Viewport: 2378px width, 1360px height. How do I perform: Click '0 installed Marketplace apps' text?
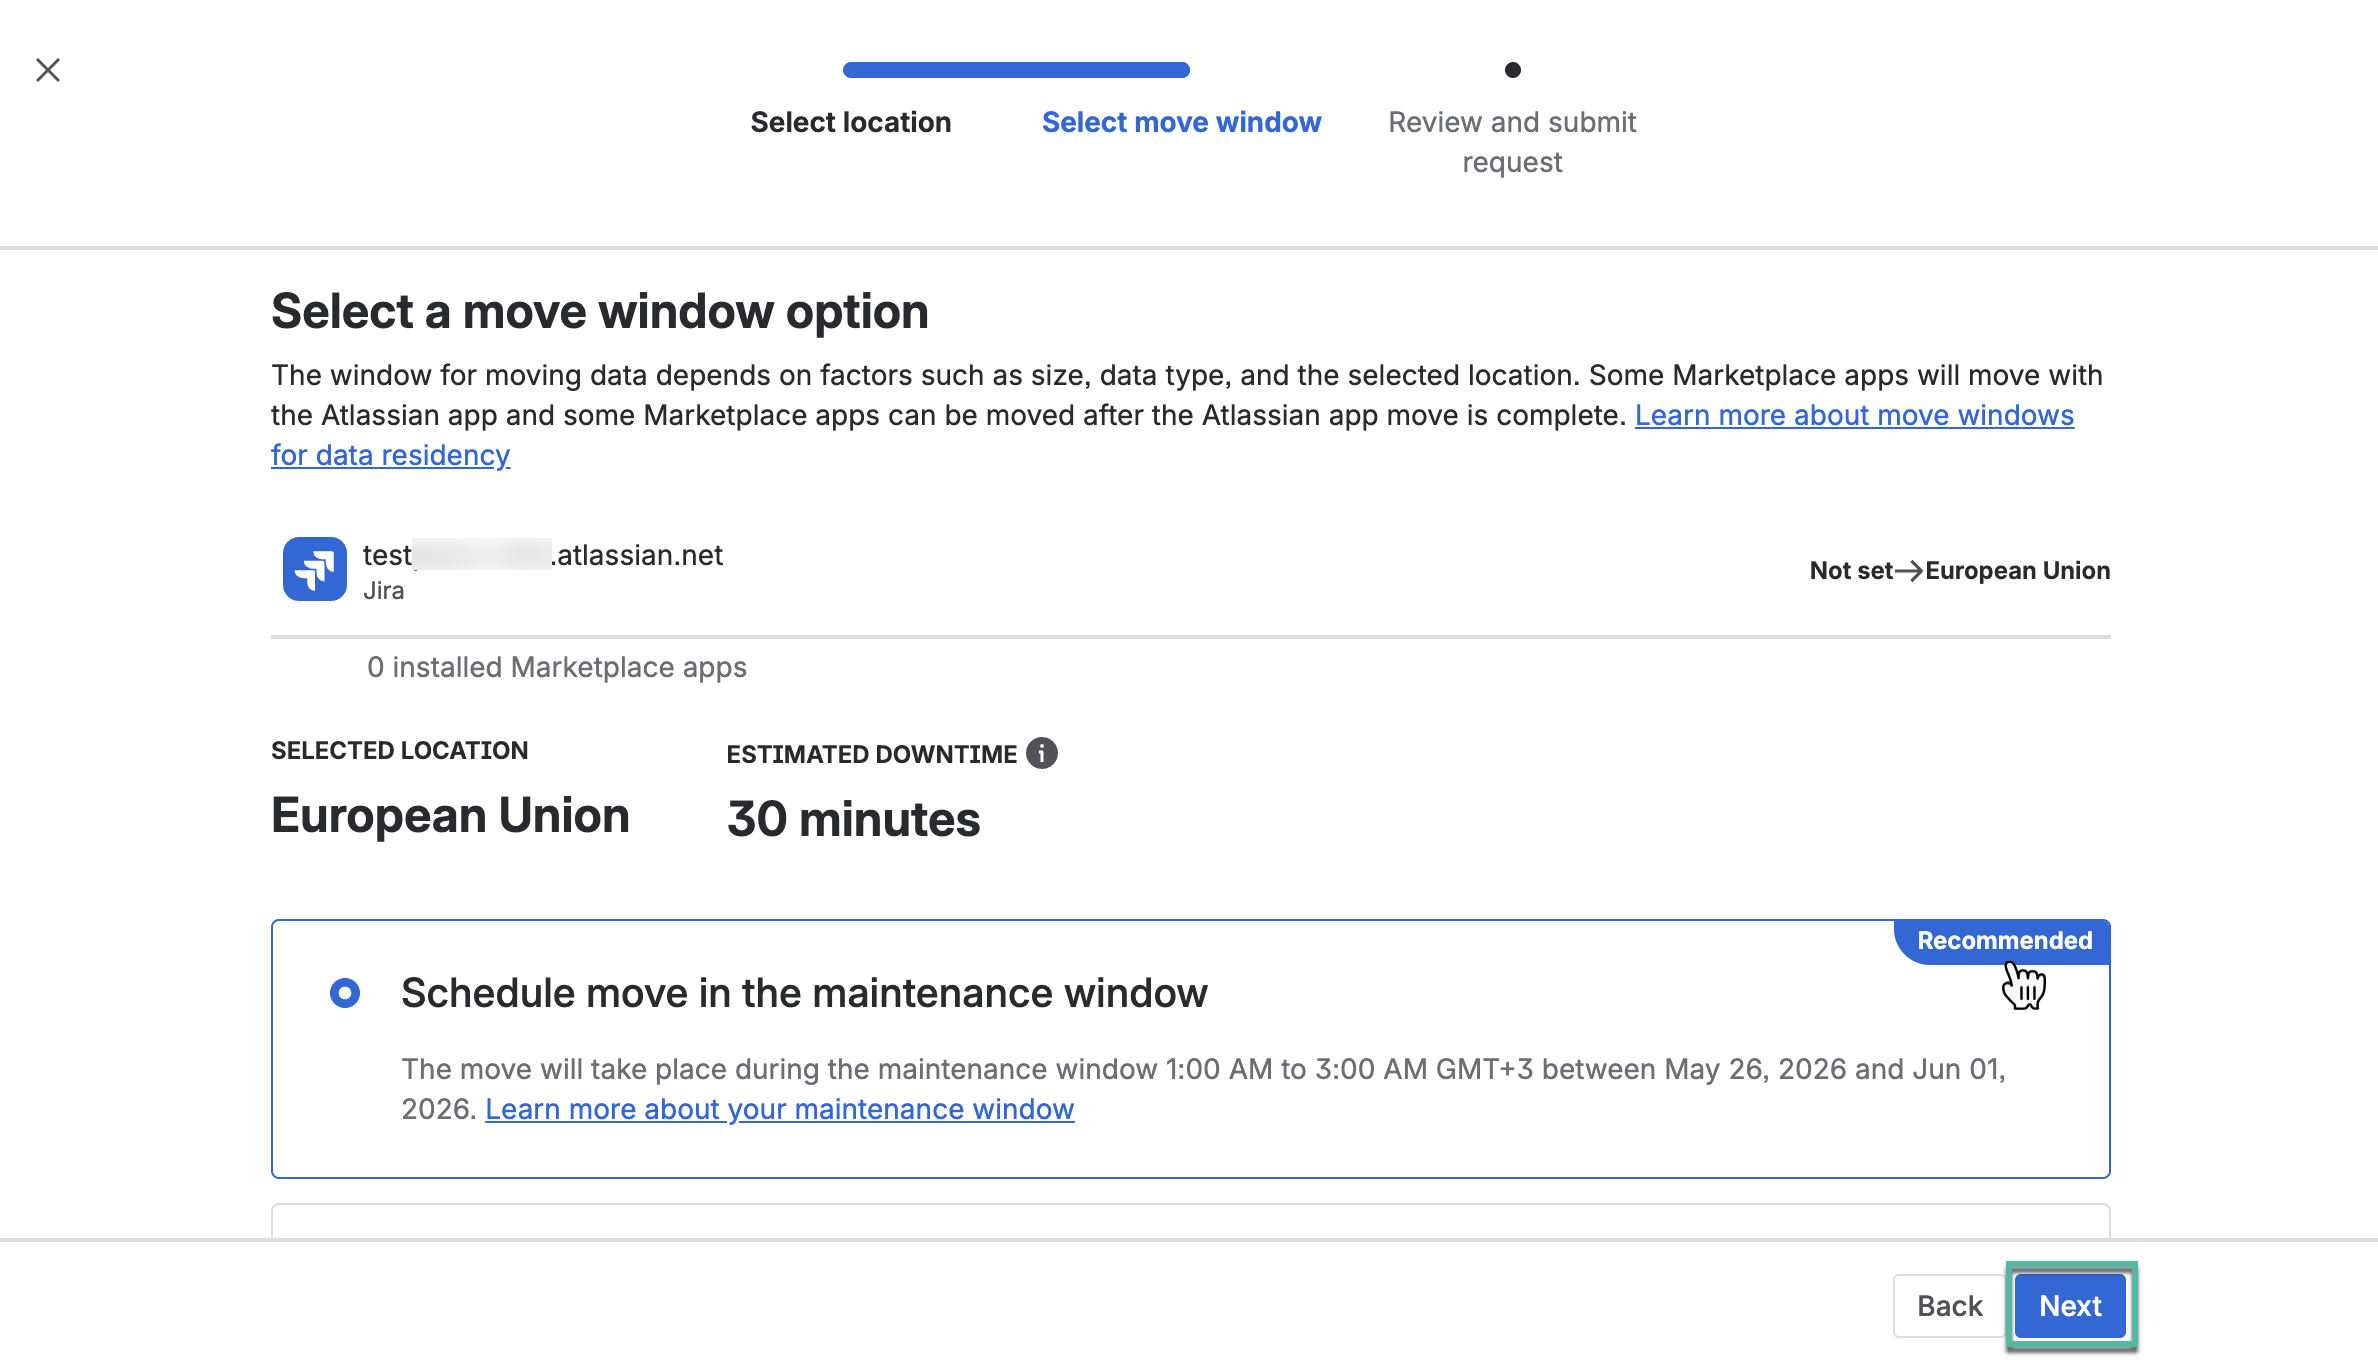pos(557,667)
